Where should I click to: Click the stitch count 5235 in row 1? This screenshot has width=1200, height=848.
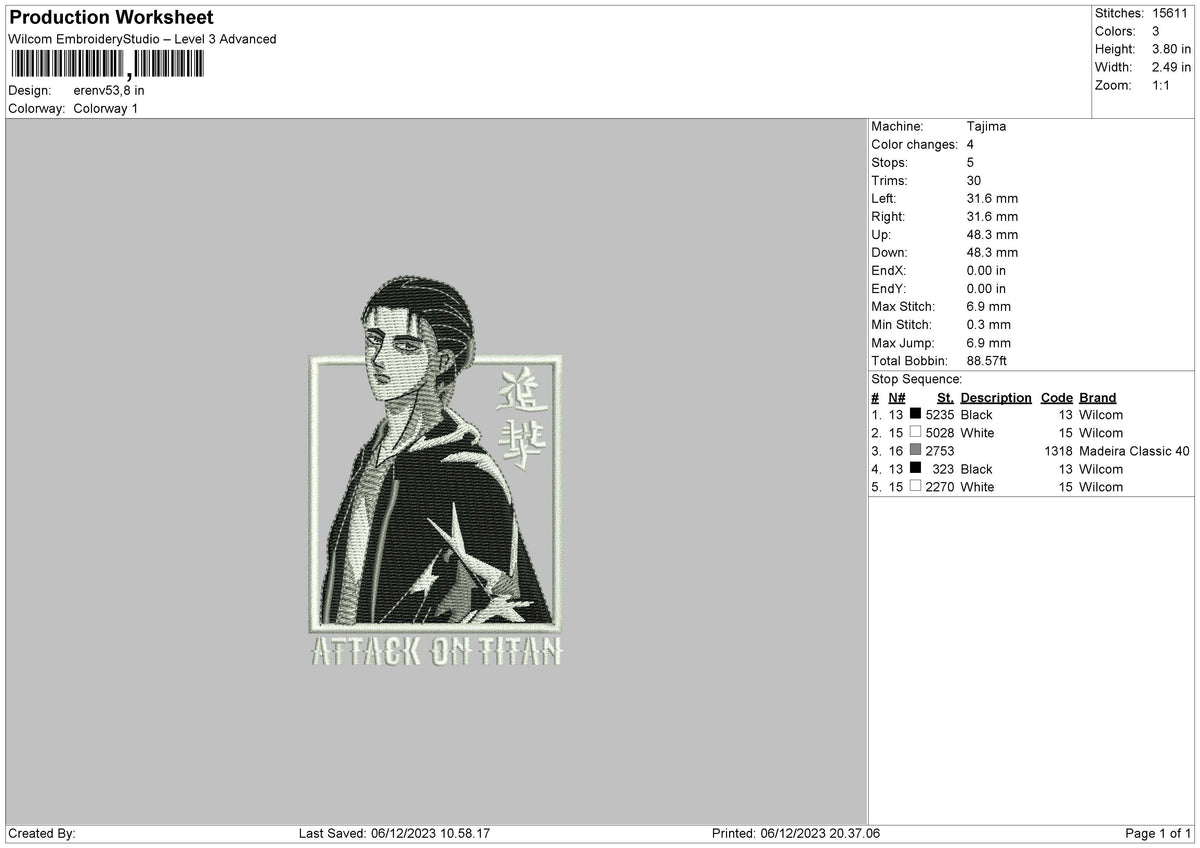tap(940, 415)
